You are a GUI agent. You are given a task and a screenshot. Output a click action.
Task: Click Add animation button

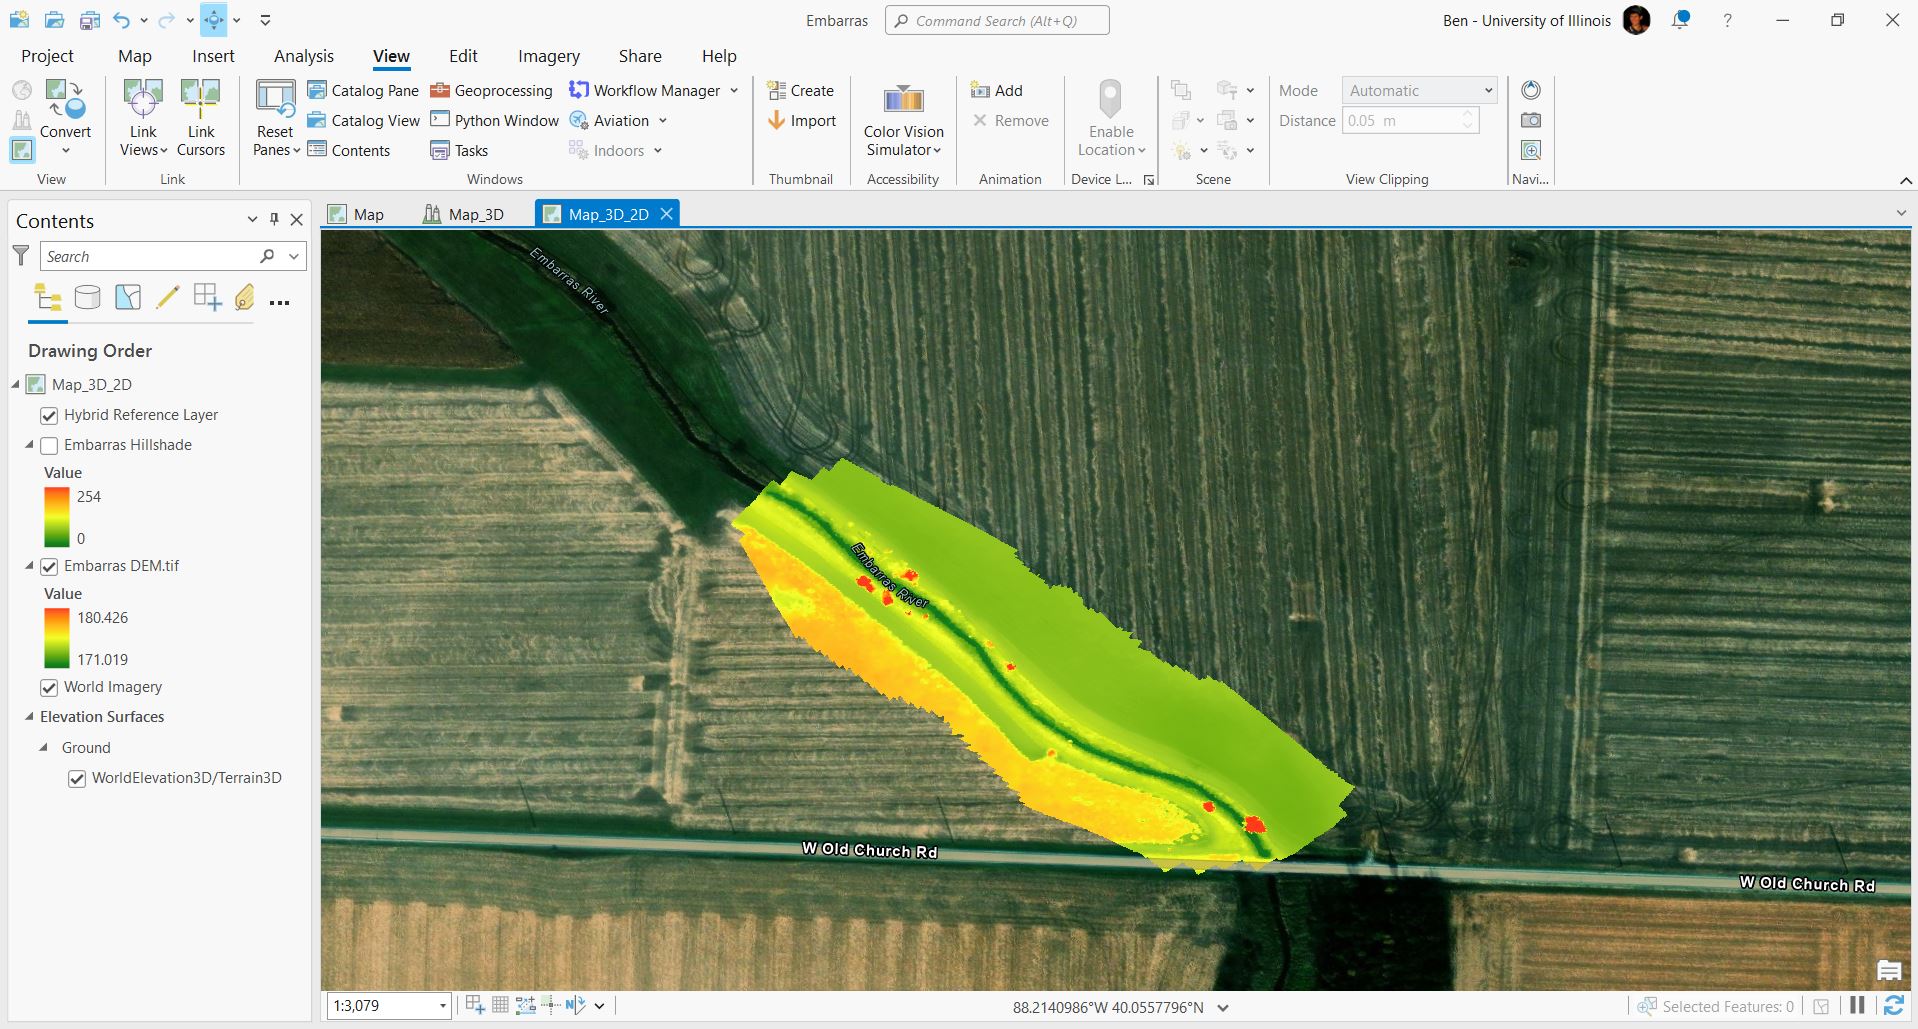click(x=996, y=90)
